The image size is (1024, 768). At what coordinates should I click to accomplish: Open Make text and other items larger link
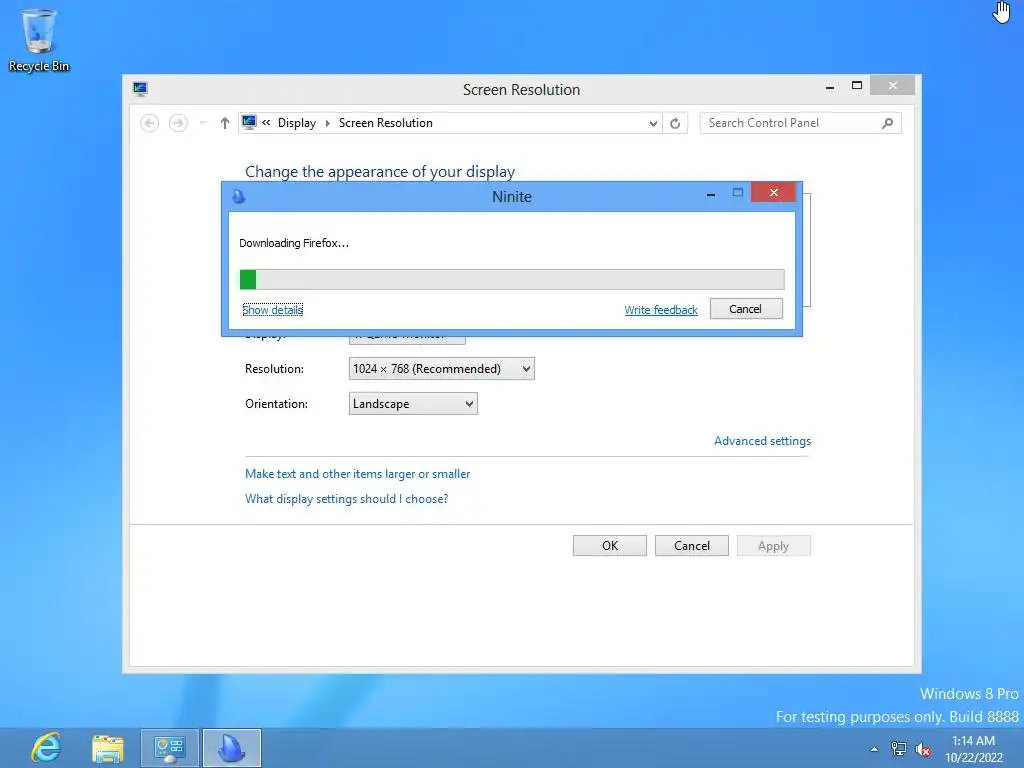coord(357,474)
